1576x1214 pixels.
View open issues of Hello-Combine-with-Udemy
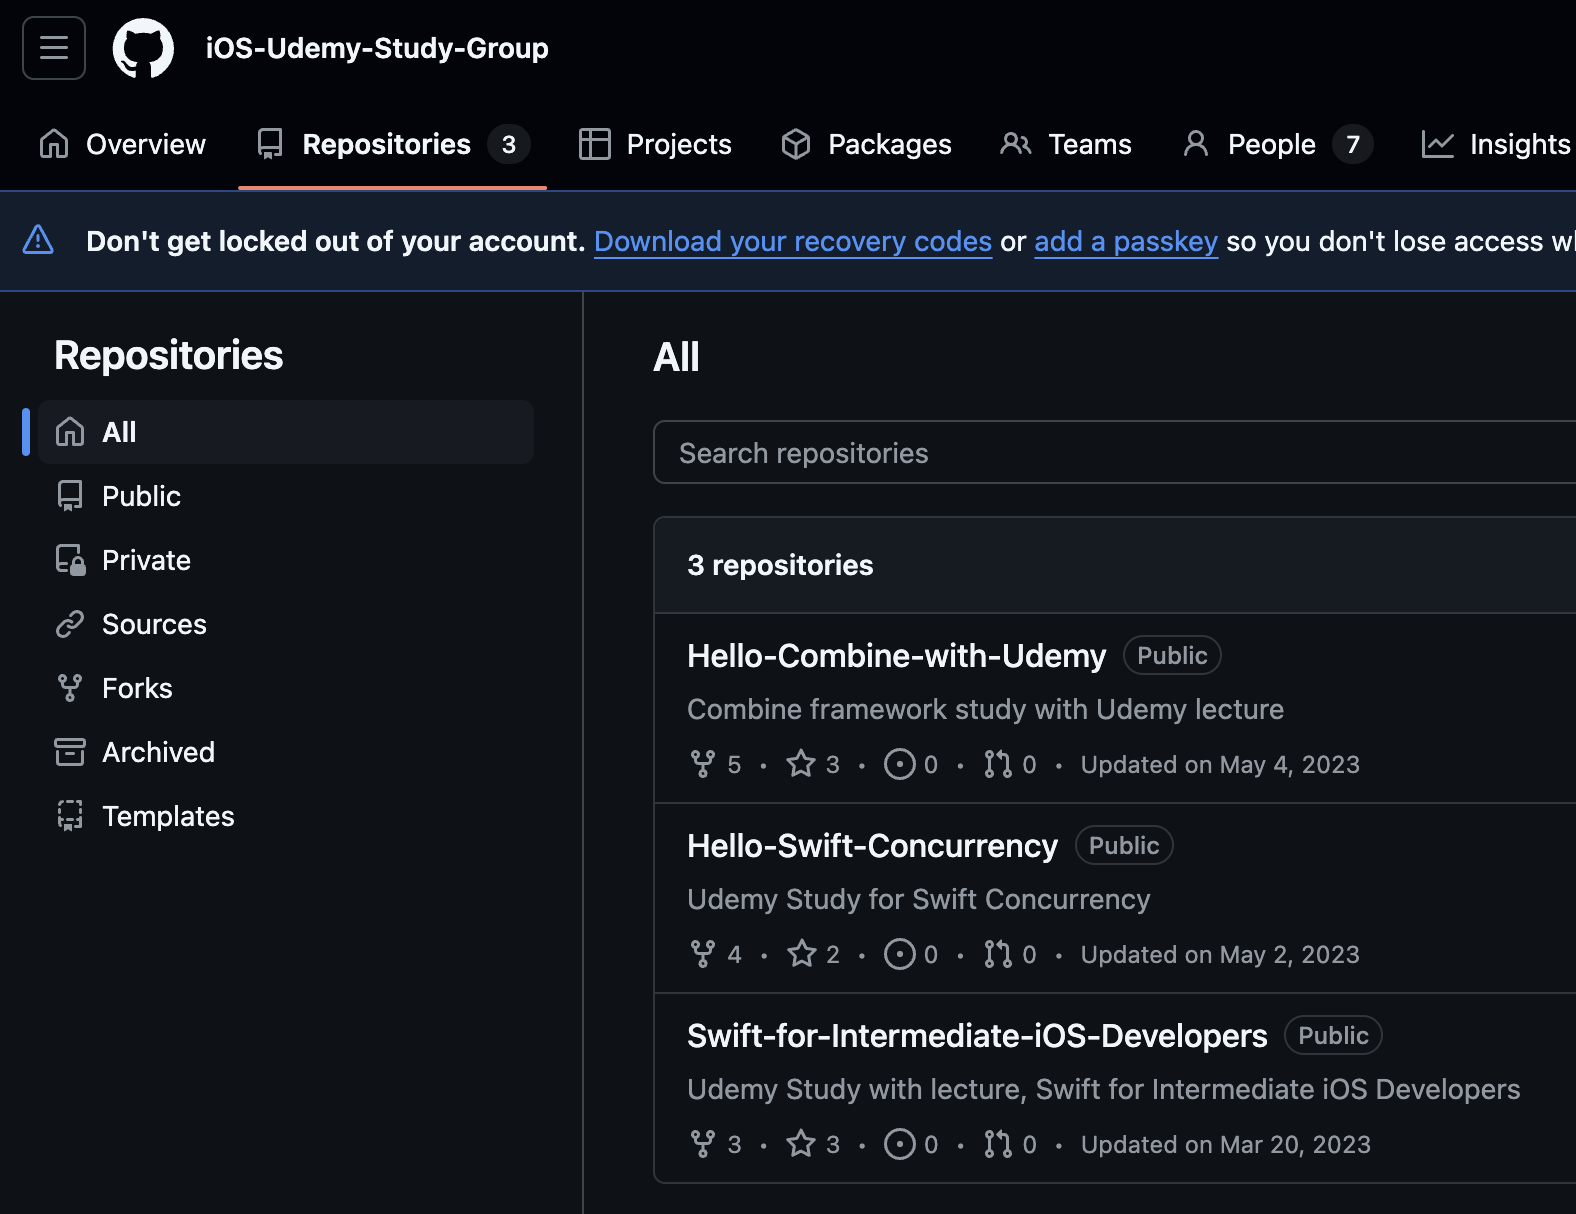point(911,764)
